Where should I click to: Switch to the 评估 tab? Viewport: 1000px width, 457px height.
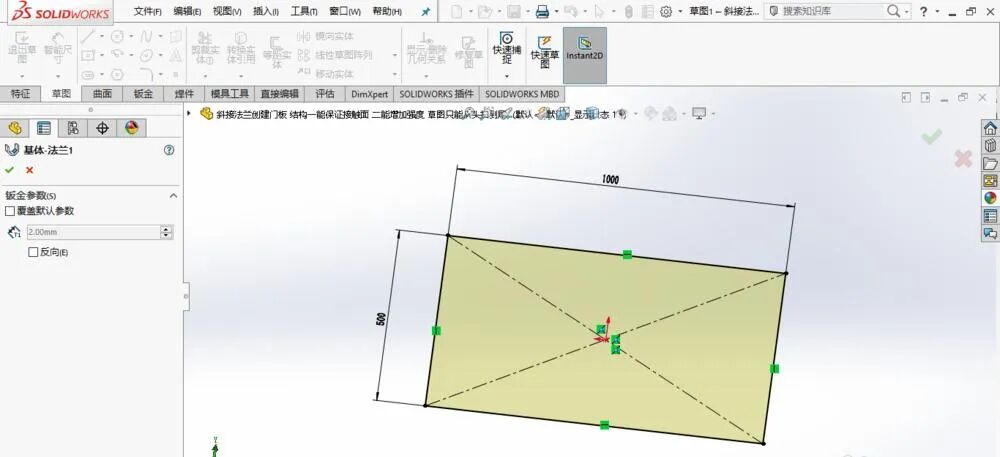click(325, 94)
